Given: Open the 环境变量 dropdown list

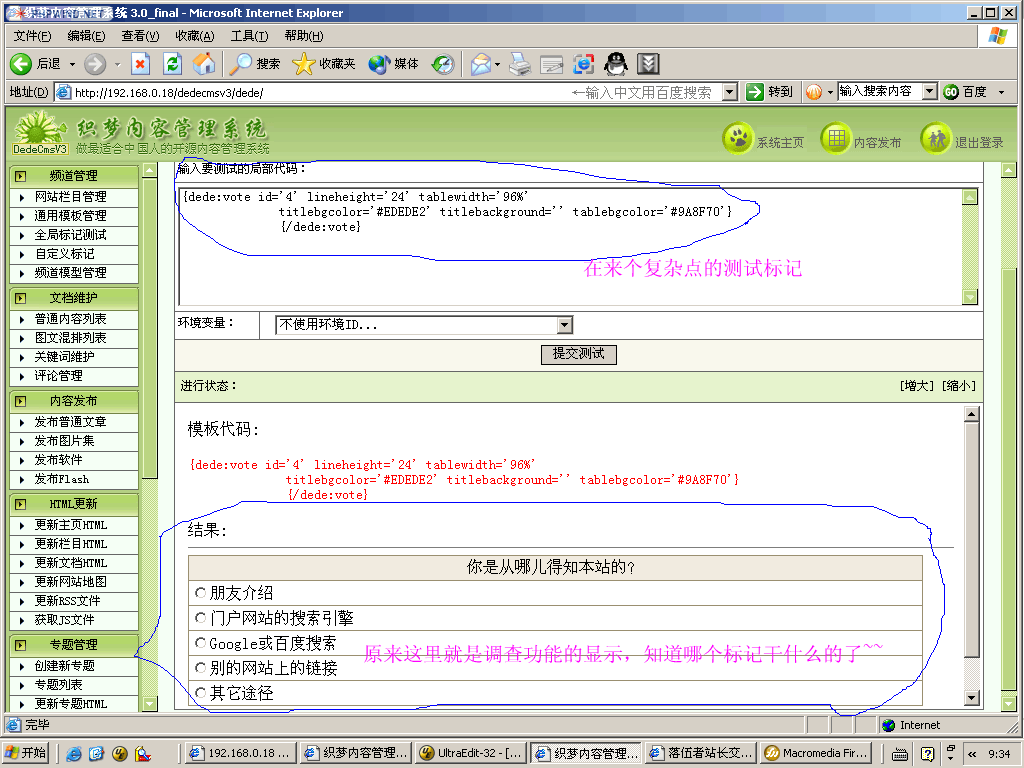Looking at the screenshot, I should (565, 325).
